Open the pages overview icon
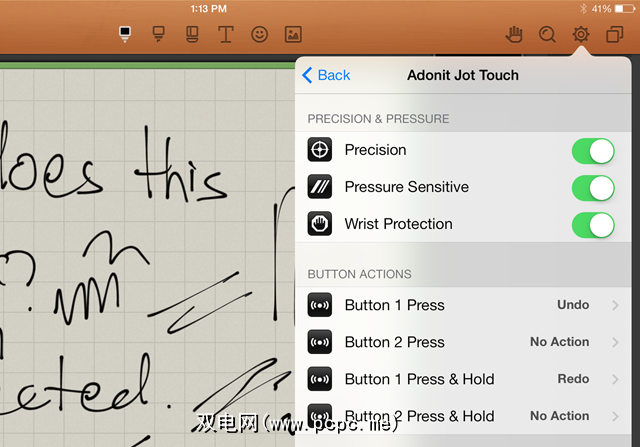The height and width of the screenshot is (447, 640). click(615, 35)
